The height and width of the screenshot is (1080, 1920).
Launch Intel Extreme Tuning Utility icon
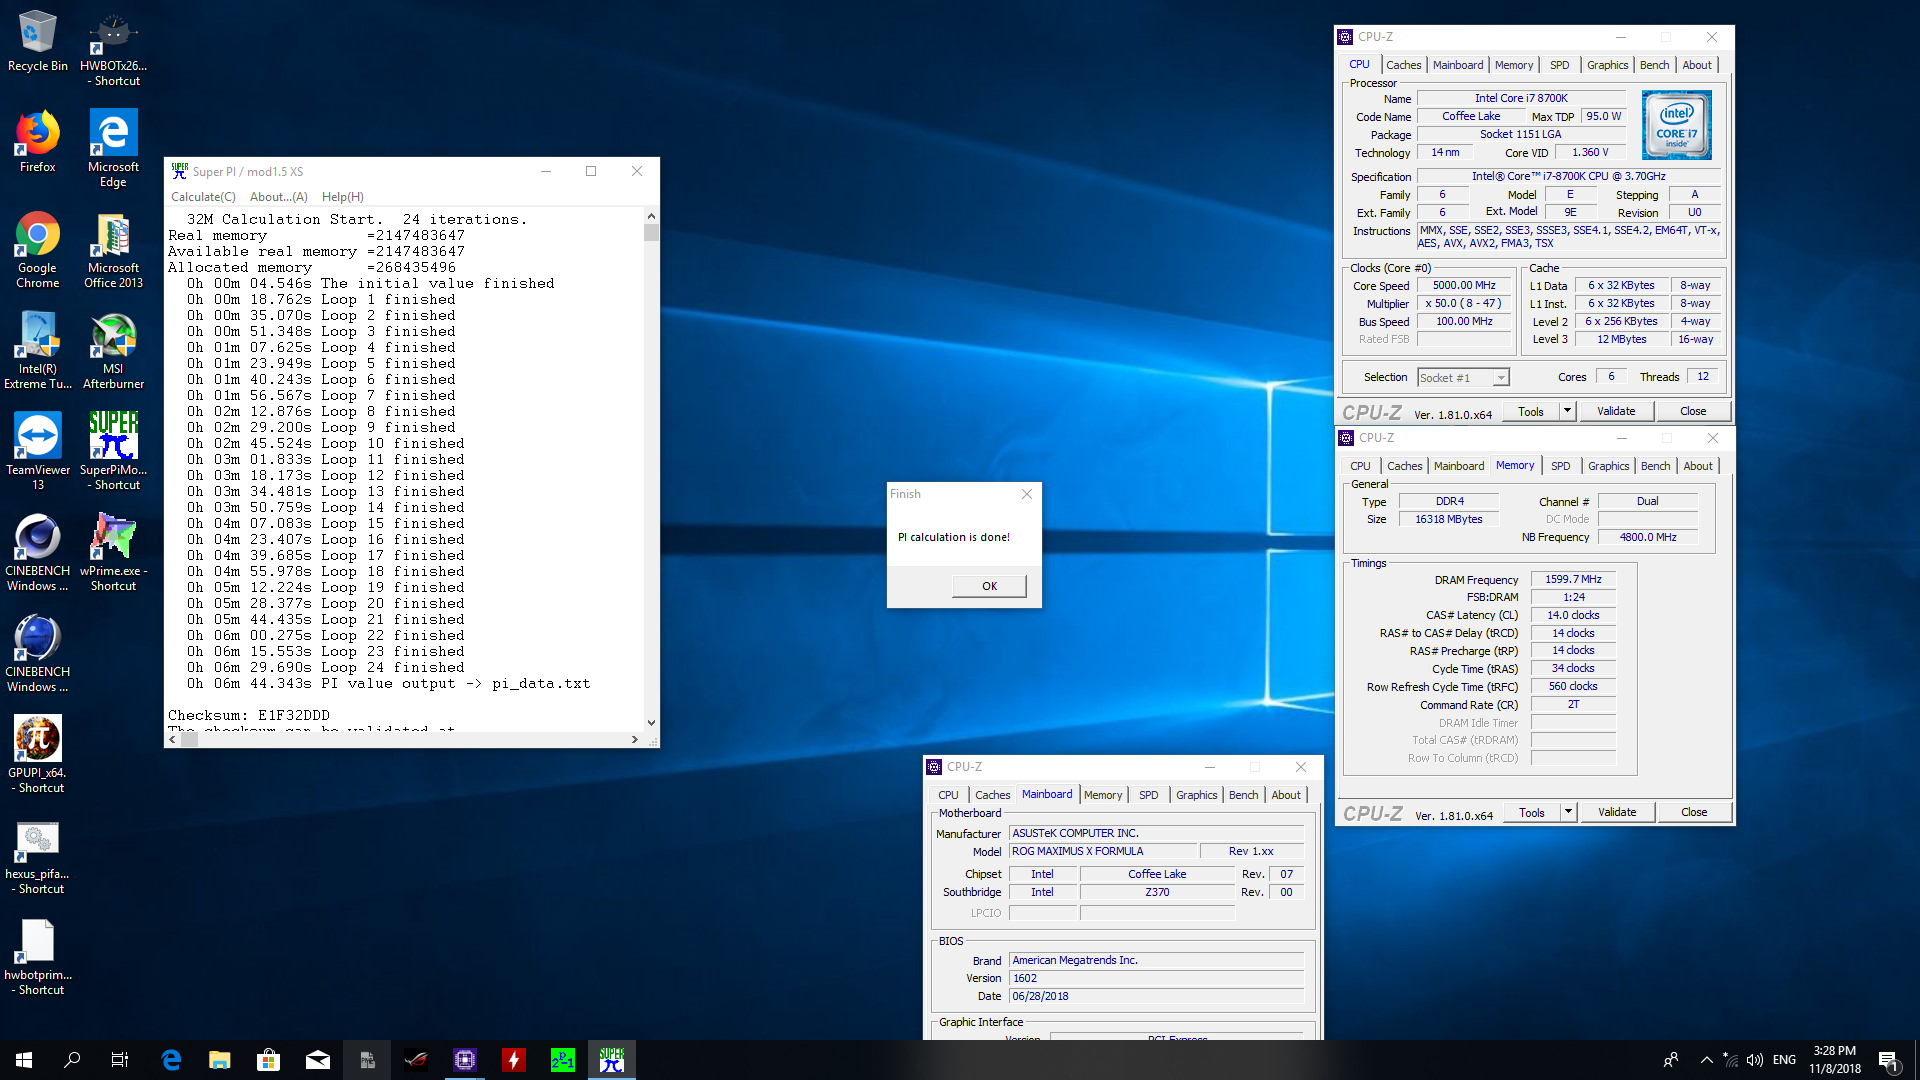37,351
